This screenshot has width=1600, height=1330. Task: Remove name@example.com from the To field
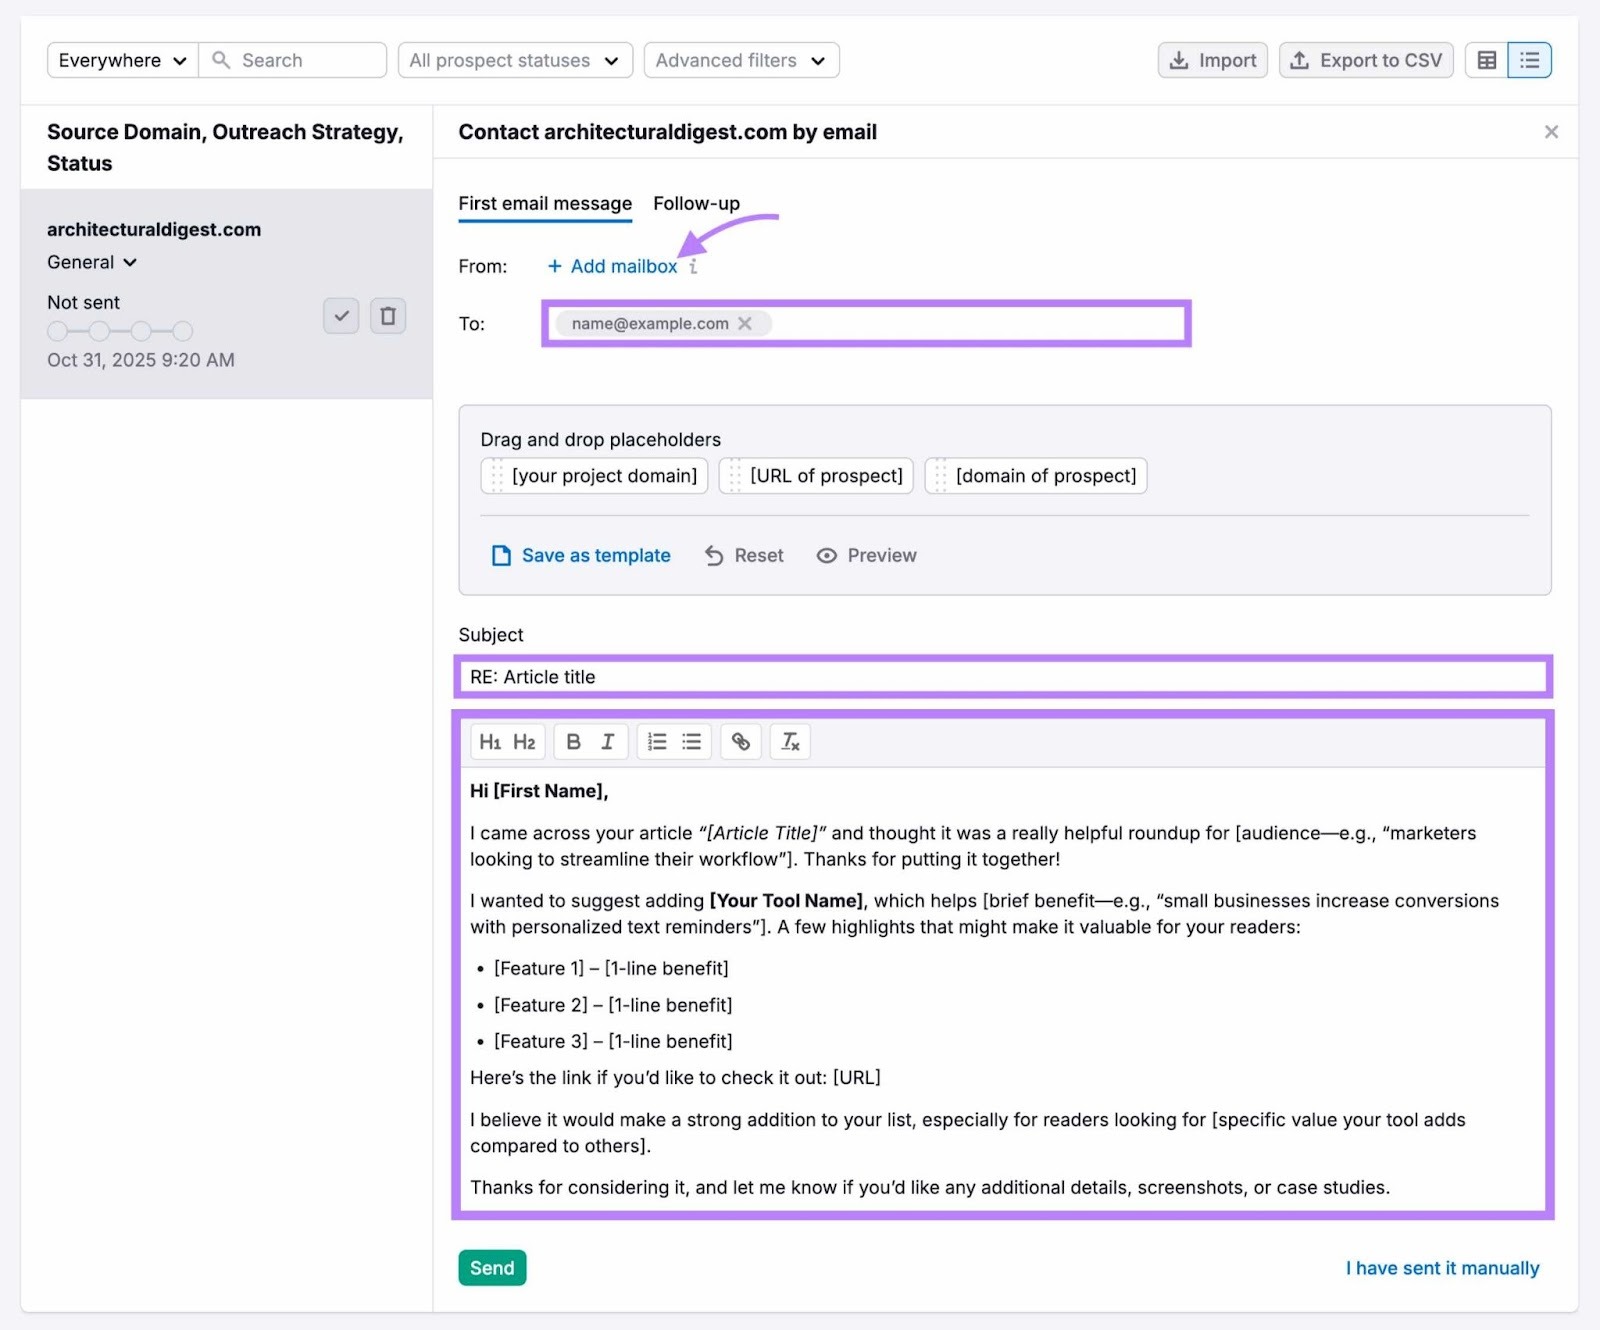click(745, 323)
